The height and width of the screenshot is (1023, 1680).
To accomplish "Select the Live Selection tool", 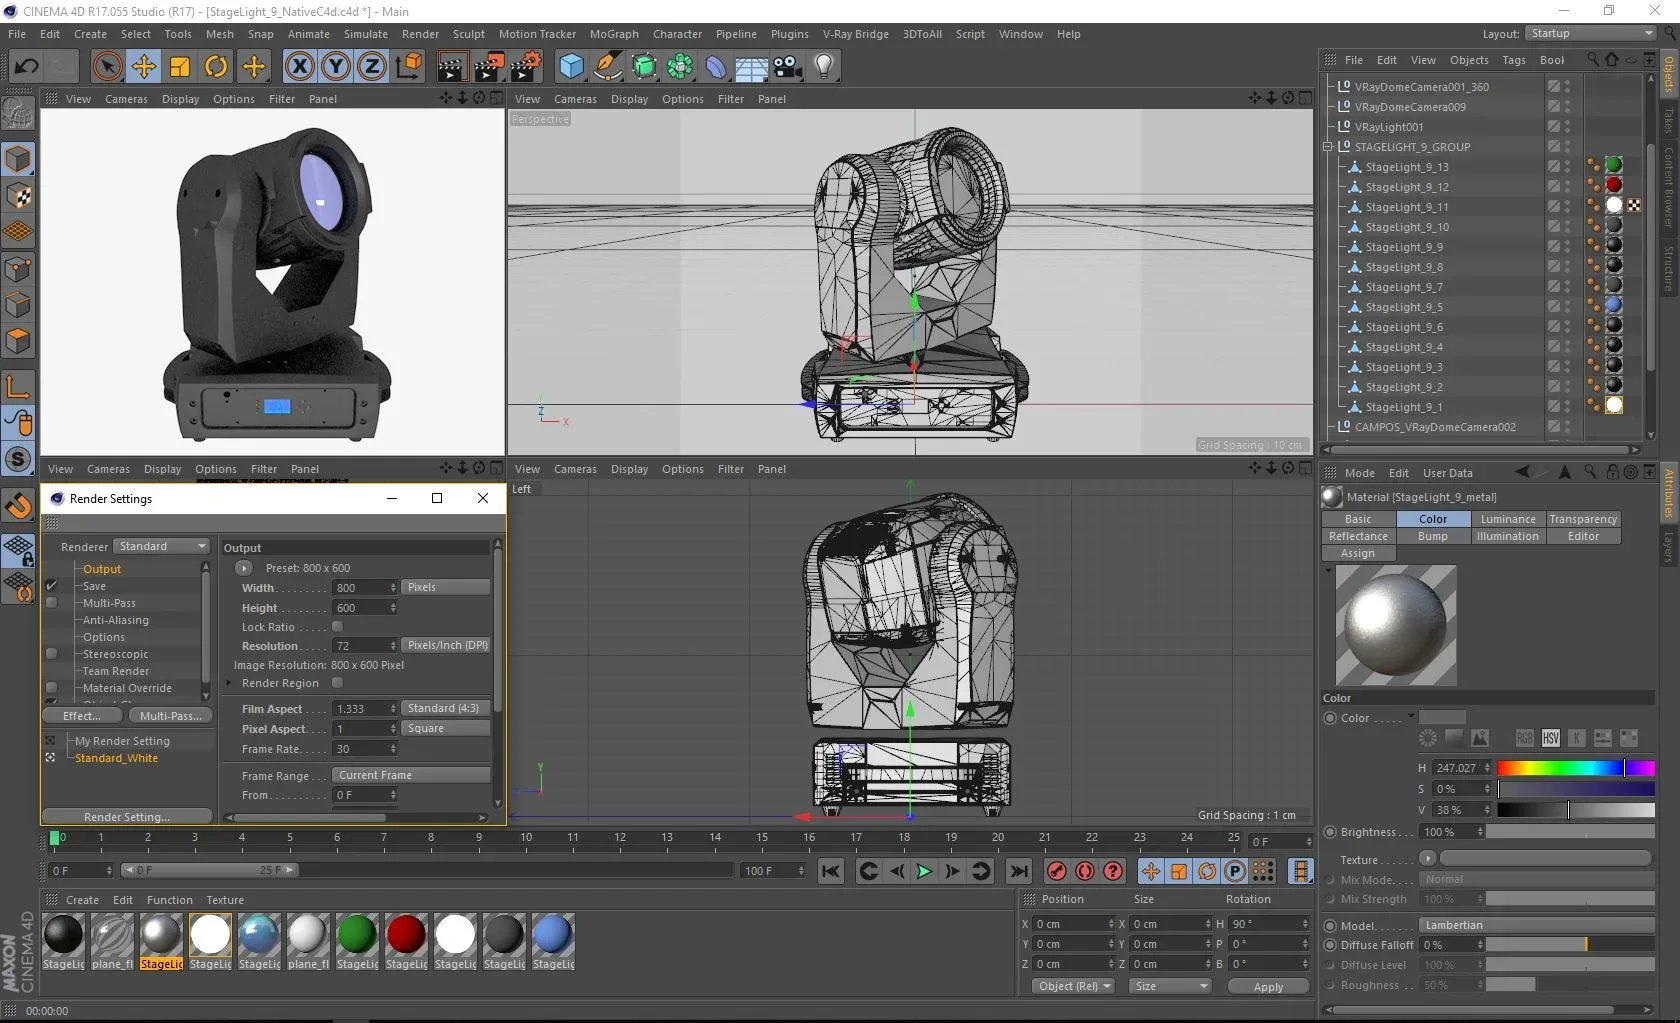I will pos(107,67).
